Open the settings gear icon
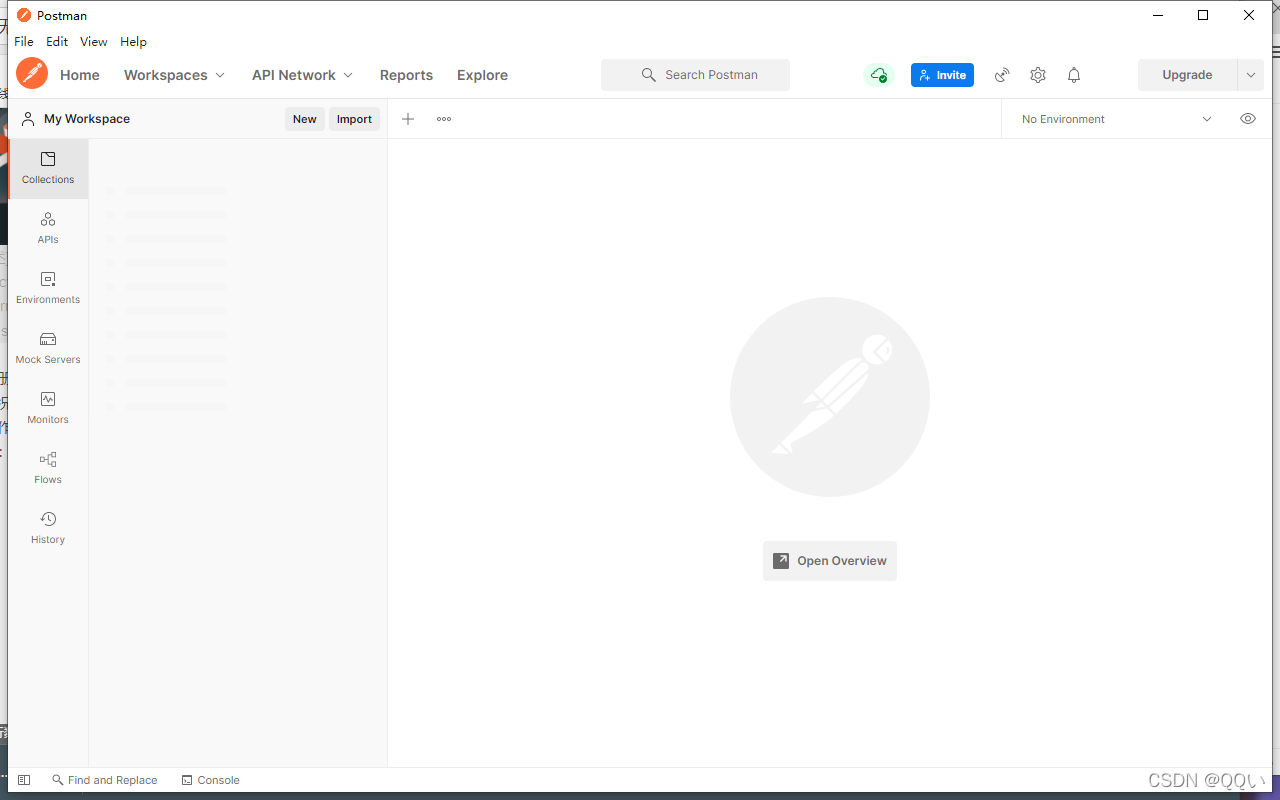Image resolution: width=1280 pixels, height=800 pixels. coord(1038,75)
